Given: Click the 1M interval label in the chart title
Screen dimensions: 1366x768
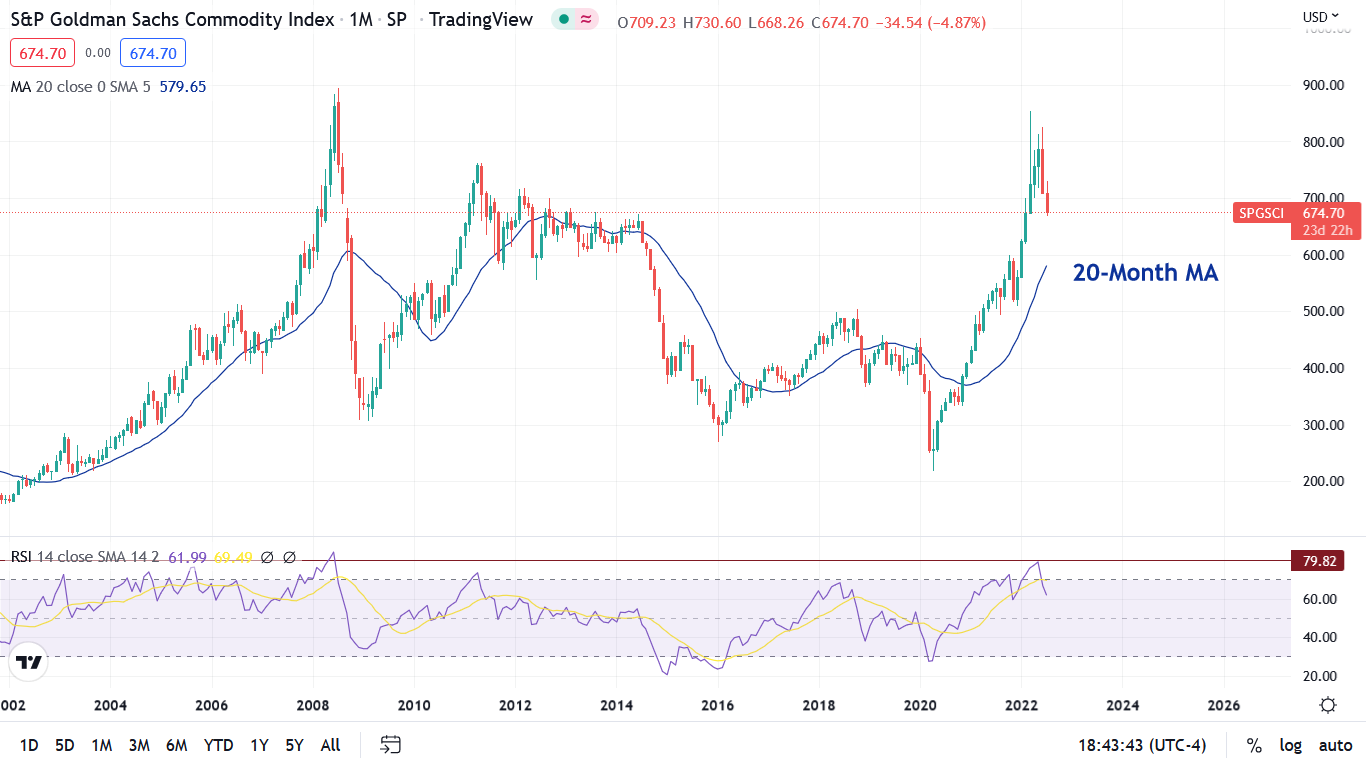Looking at the screenshot, I should pos(362,19).
